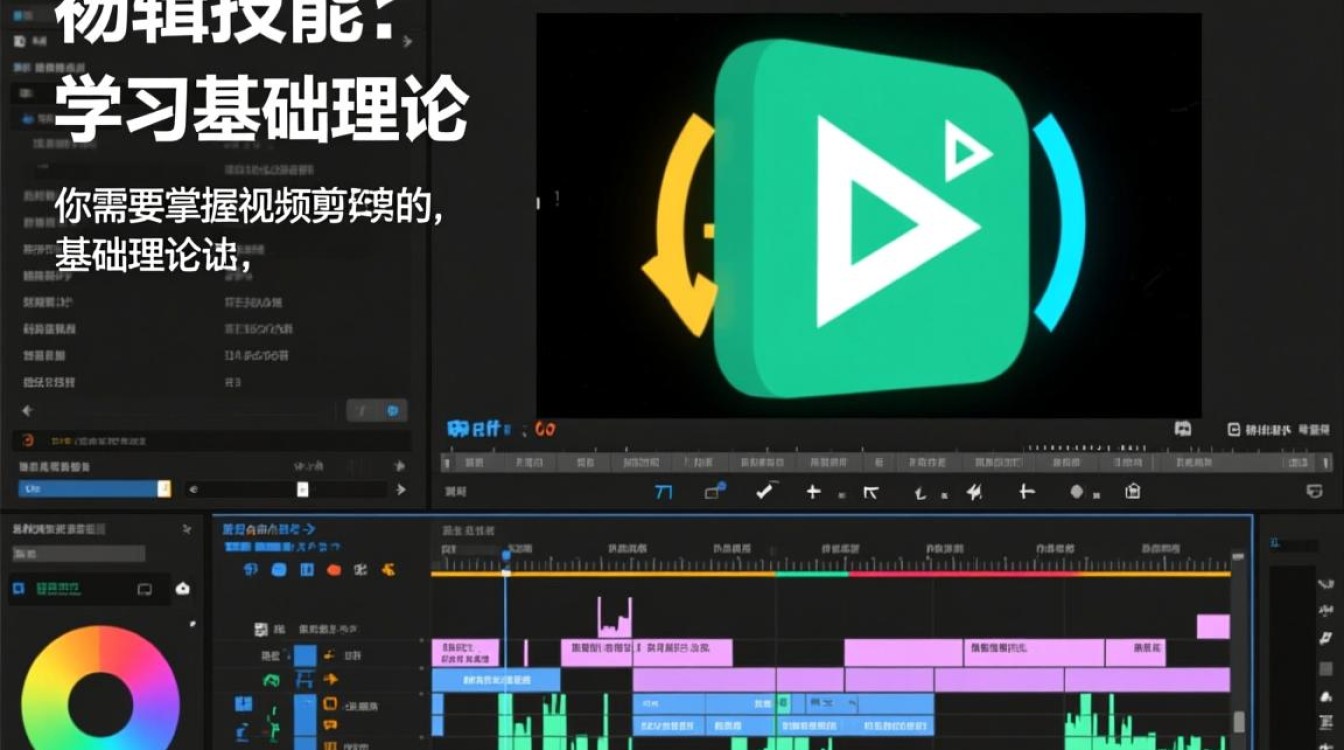This screenshot has height=750, width=1344.
Task: Click the monitor icon in the color panel
Action: point(144,589)
